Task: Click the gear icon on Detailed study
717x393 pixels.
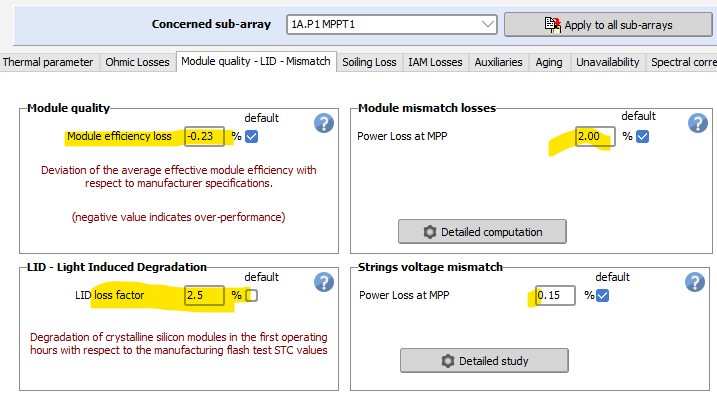Action: [448, 361]
